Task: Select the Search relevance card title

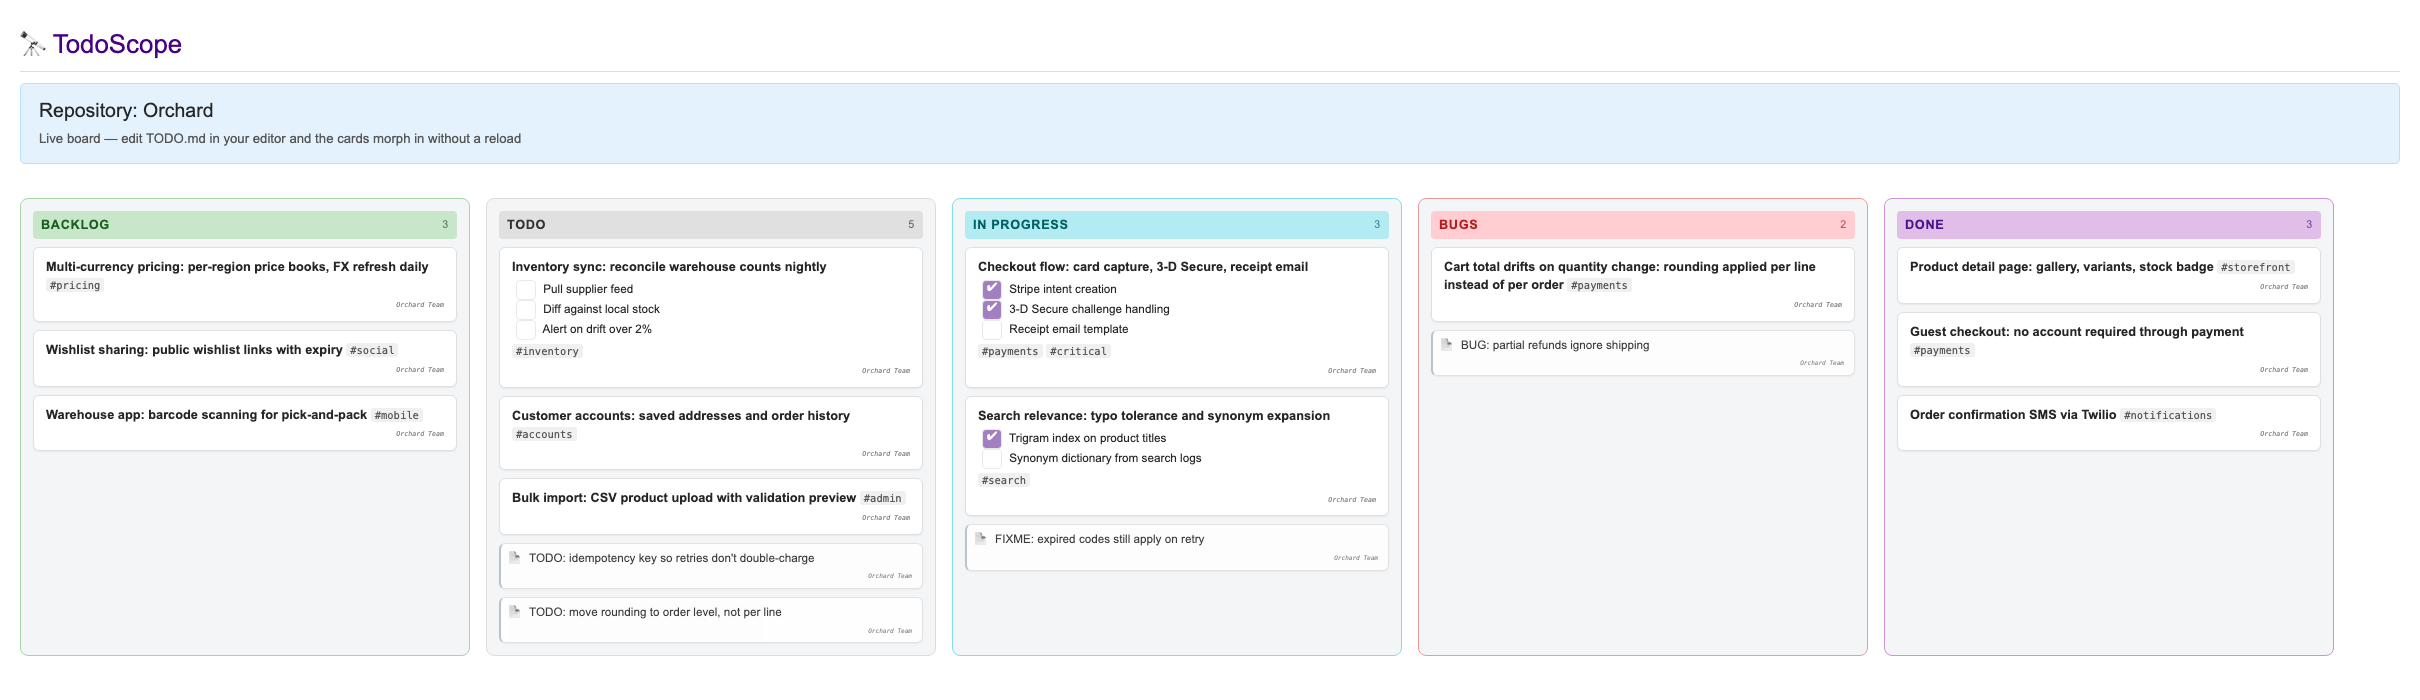Action: 1154,416
